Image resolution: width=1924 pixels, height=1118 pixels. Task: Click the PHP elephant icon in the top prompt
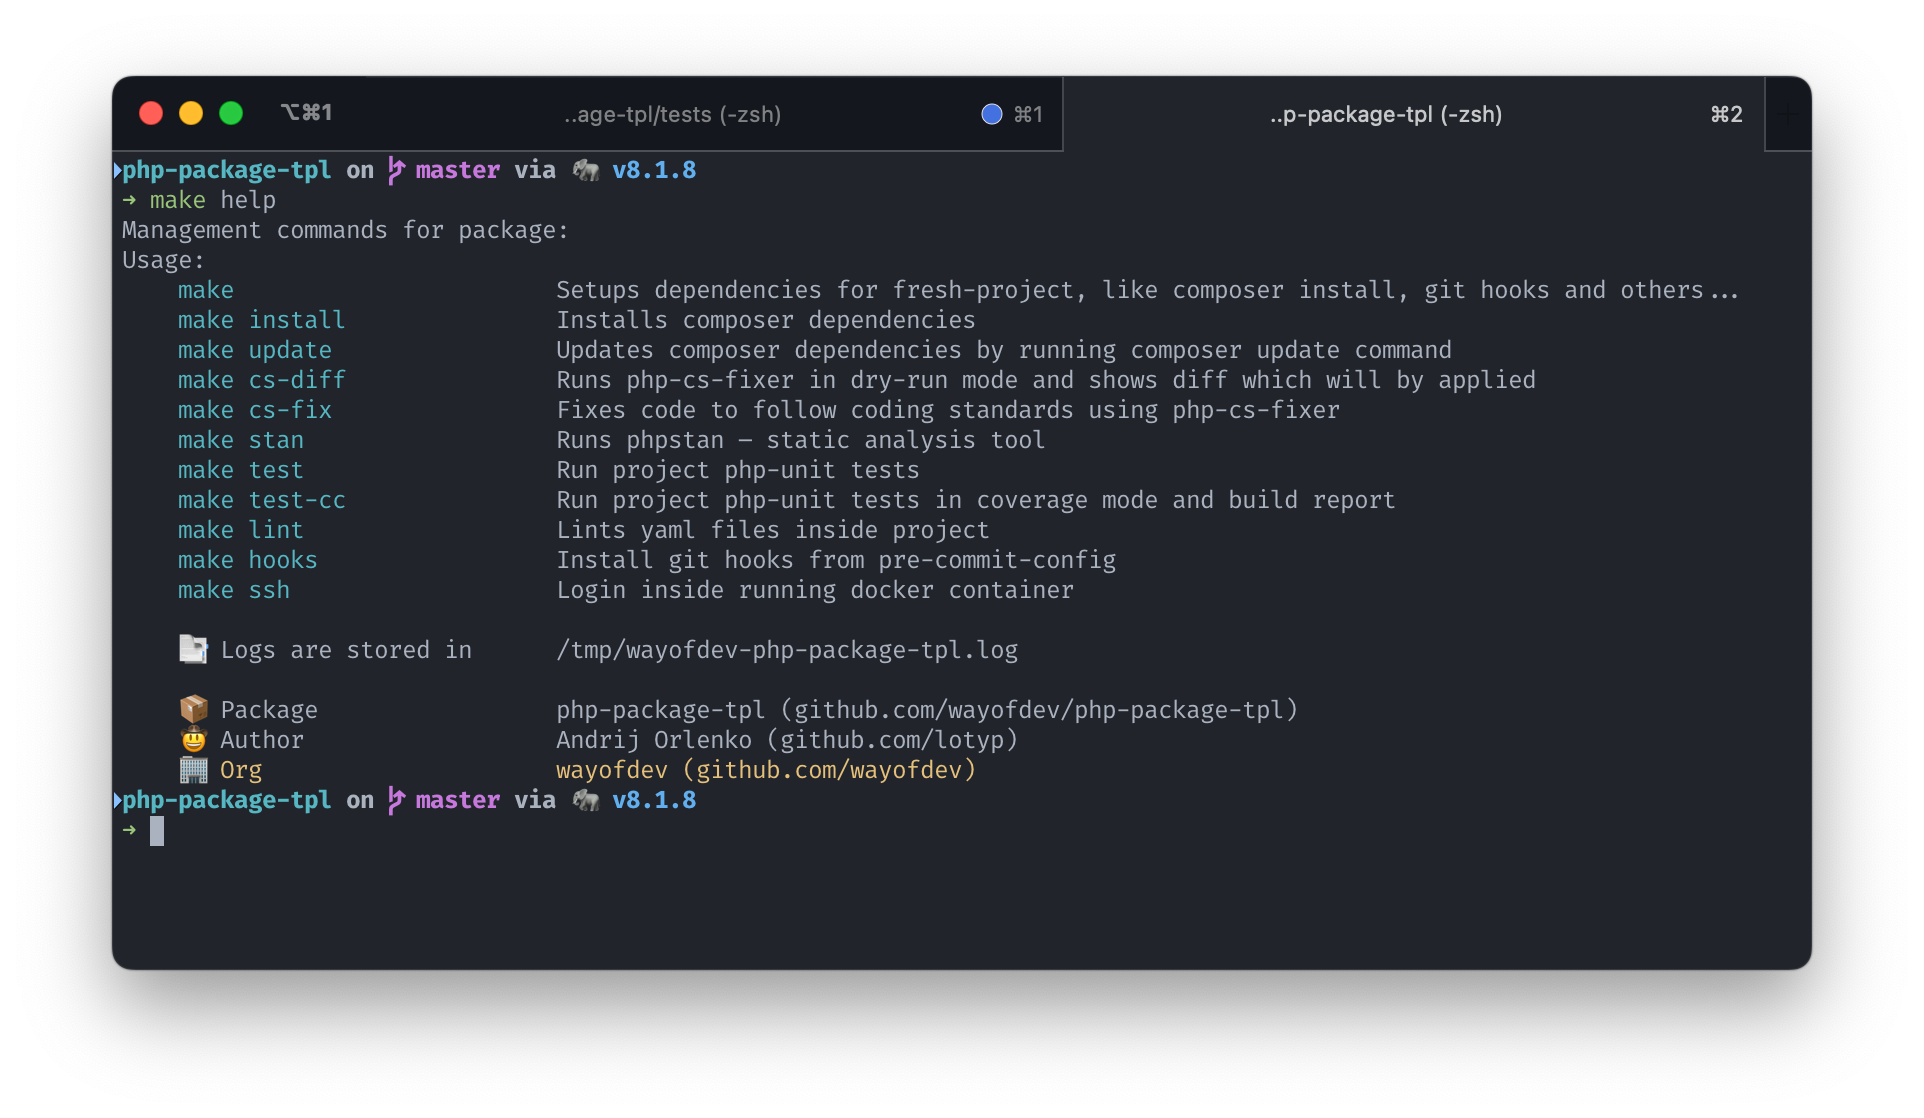point(585,171)
